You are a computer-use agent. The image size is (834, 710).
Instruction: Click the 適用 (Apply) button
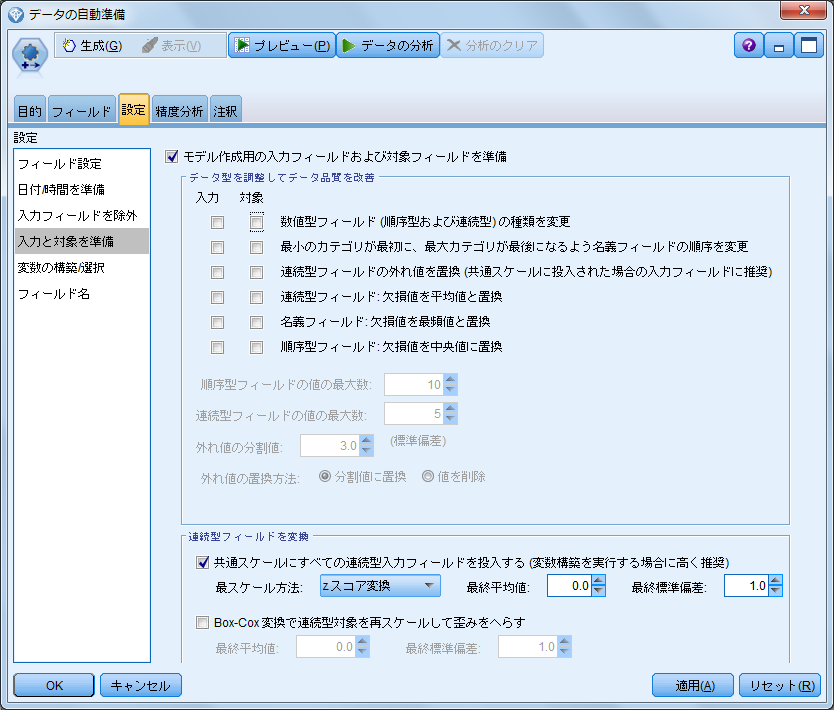tap(692, 685)
